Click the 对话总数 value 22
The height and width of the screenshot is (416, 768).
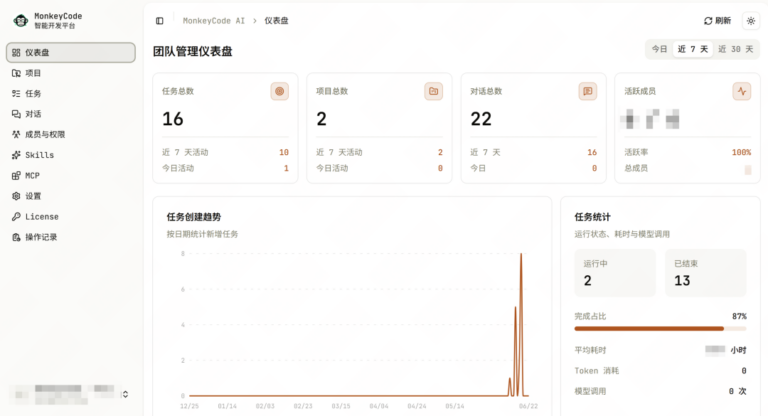[481, 119]
